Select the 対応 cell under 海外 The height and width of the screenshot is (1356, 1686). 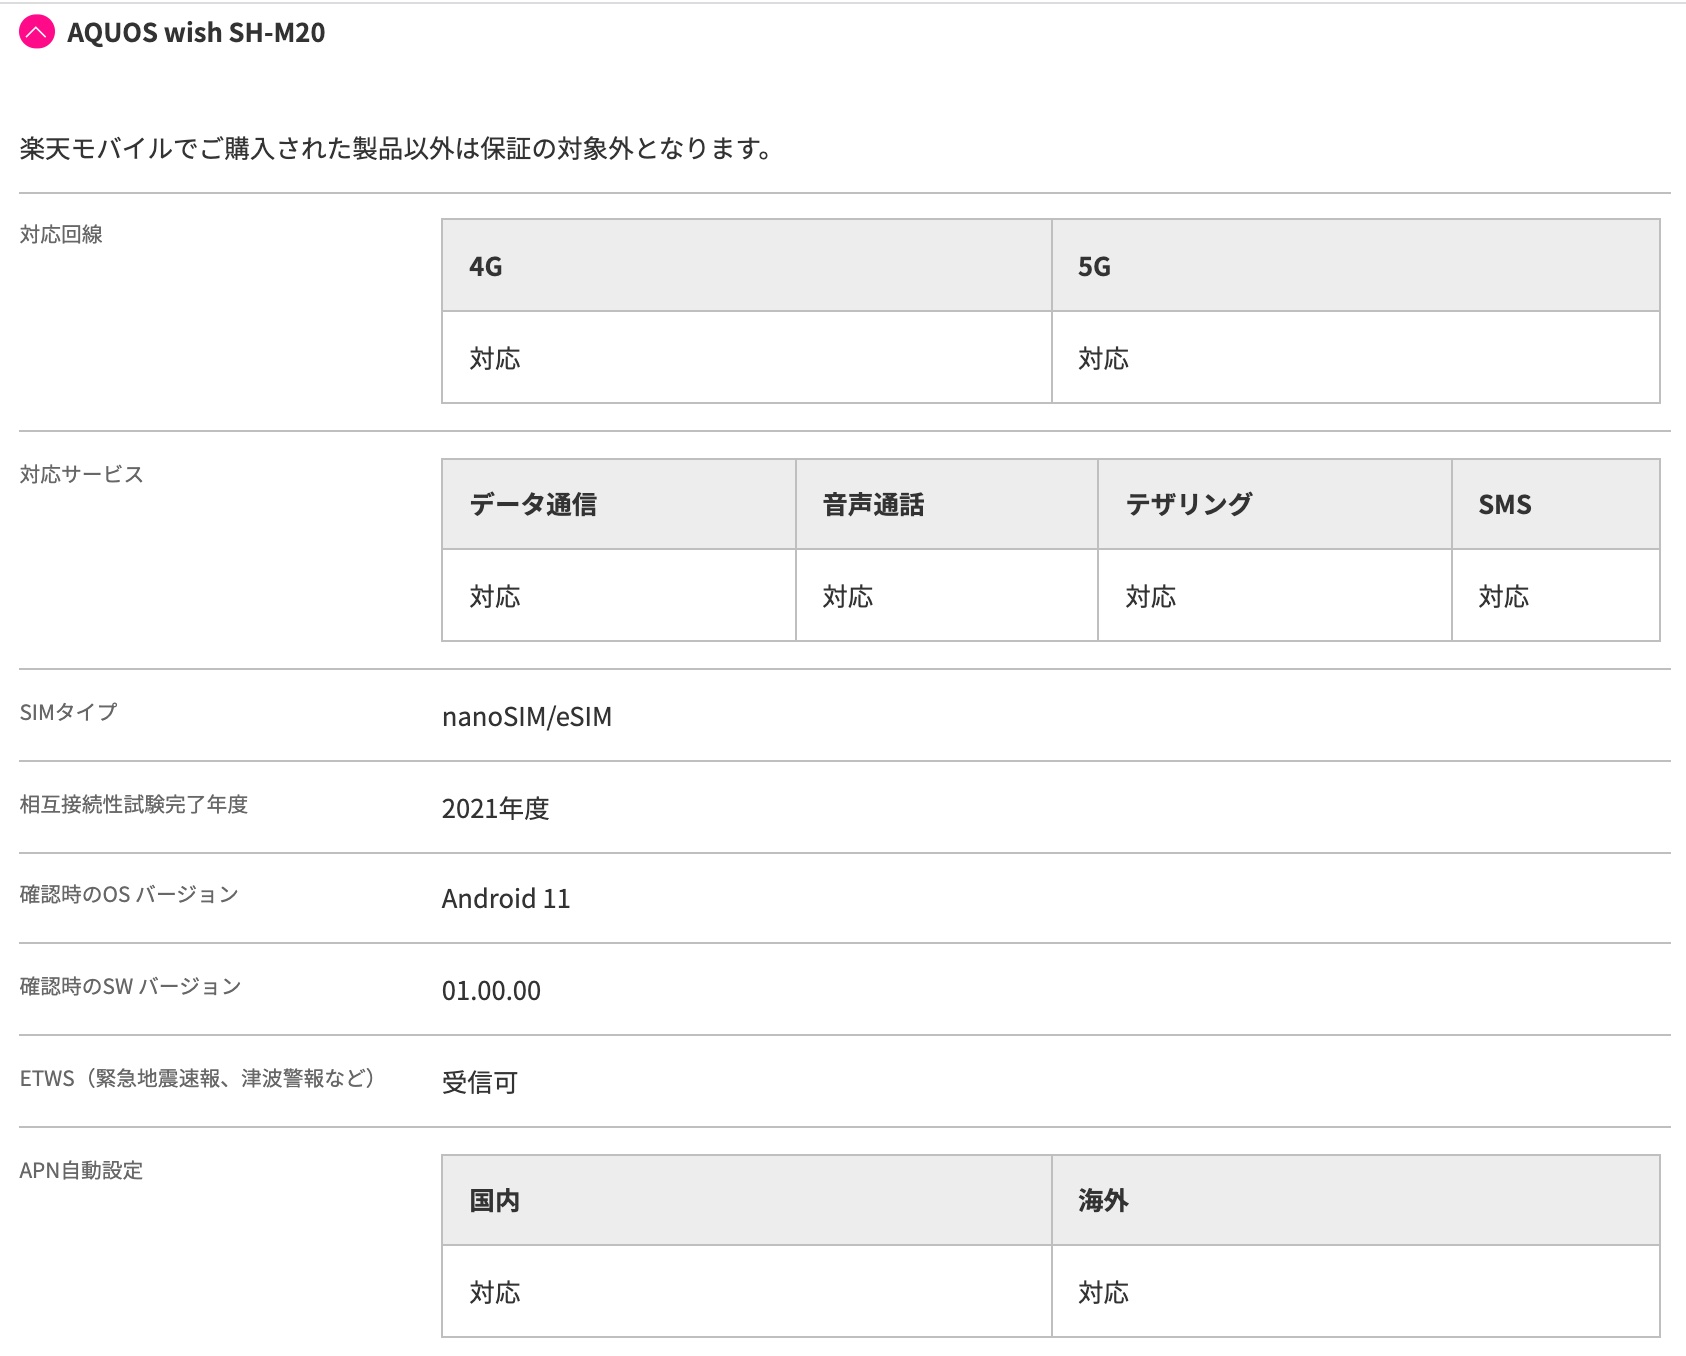[x=1355, y=1292]
